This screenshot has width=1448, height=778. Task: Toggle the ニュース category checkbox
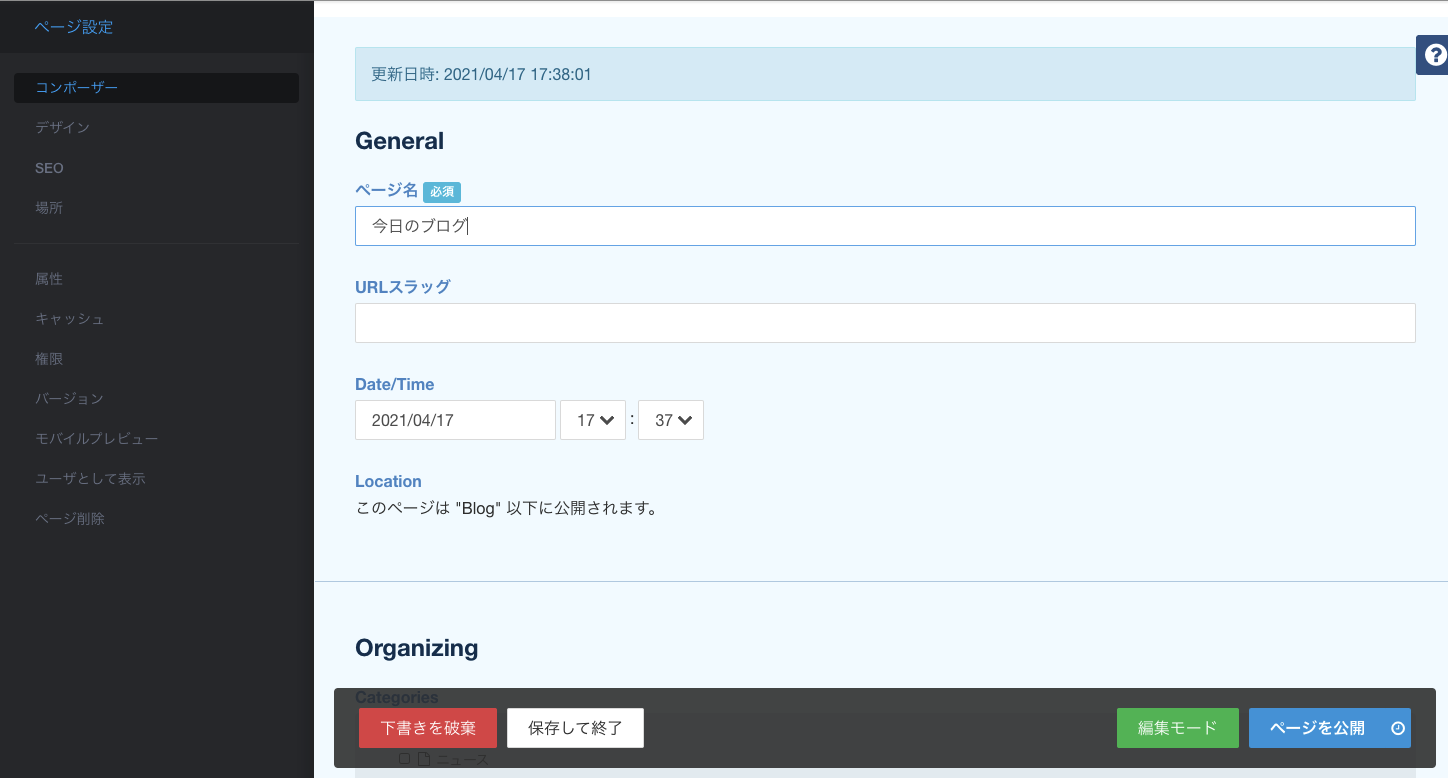point(404,759)
